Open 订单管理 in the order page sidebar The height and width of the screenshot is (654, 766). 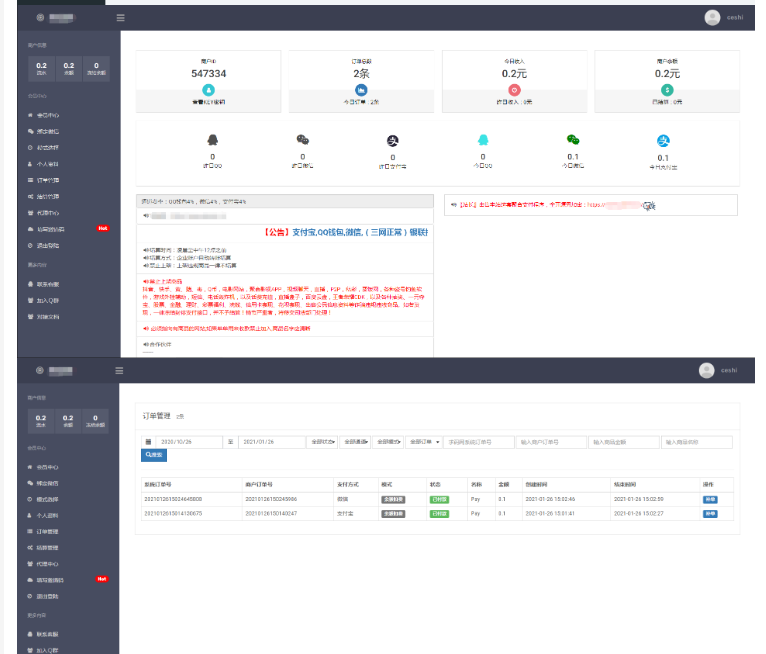48,531
